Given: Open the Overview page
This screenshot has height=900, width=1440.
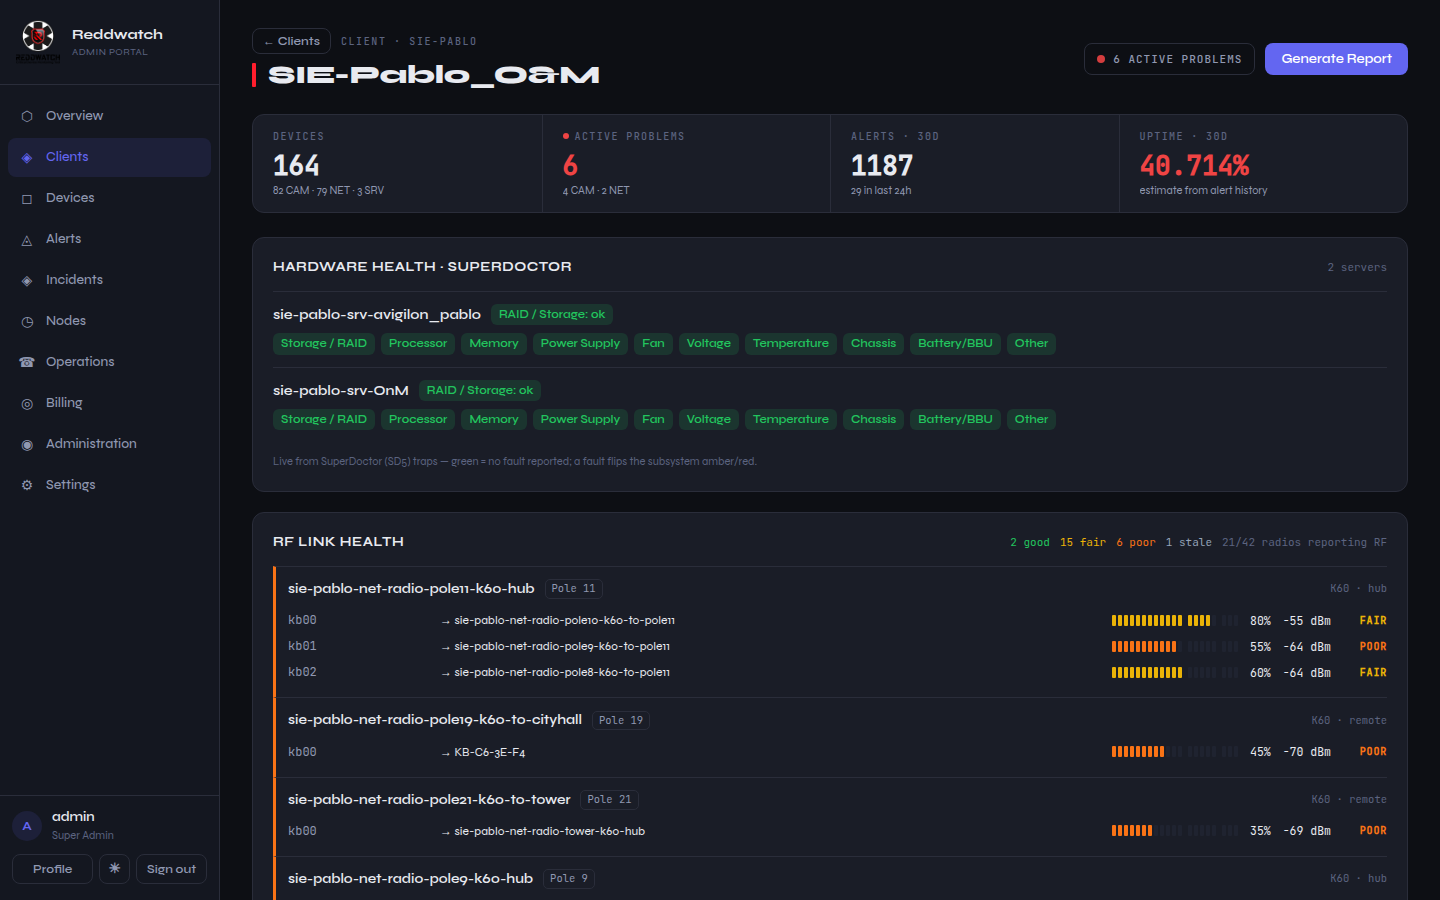Looking at the screenshot, I should tap(109, 116).
